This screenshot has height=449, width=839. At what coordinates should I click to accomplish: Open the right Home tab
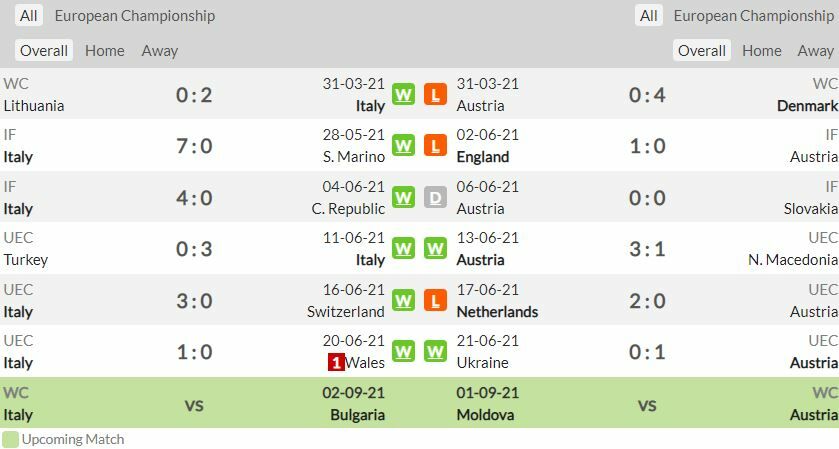coord(762,51)
